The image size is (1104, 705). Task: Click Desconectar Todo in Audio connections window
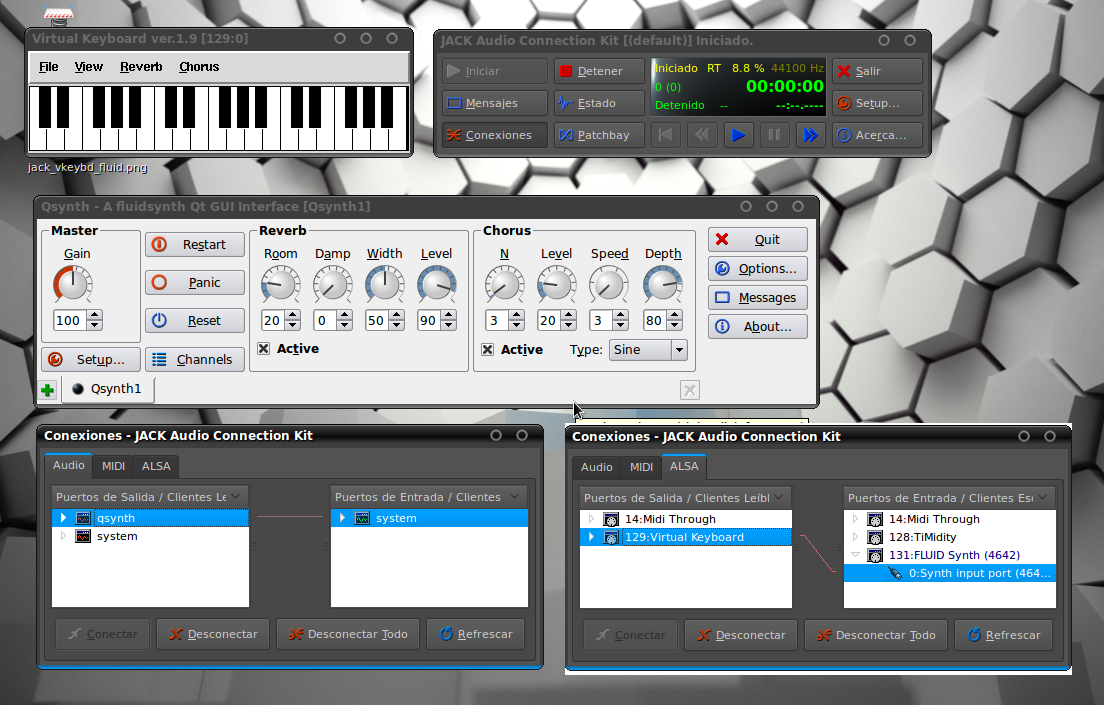point(348,634)
